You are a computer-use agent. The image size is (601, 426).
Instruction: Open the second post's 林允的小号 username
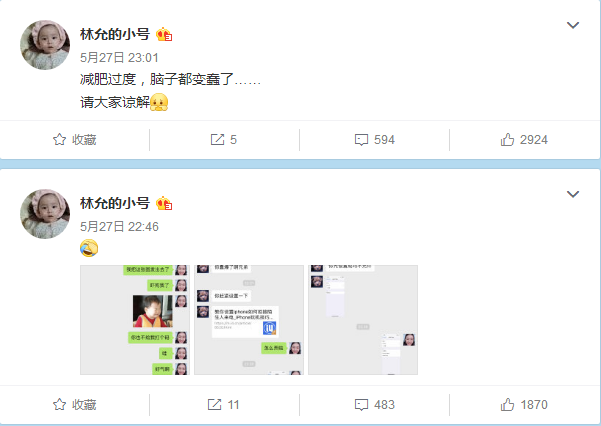point(115,203)
